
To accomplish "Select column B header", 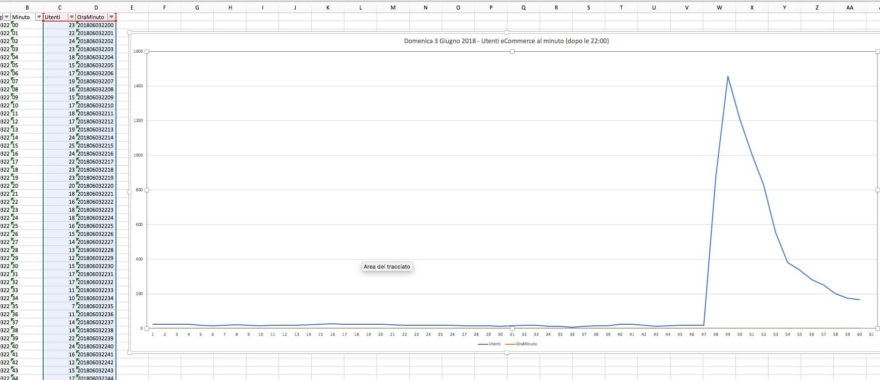I will click(26, 7).
